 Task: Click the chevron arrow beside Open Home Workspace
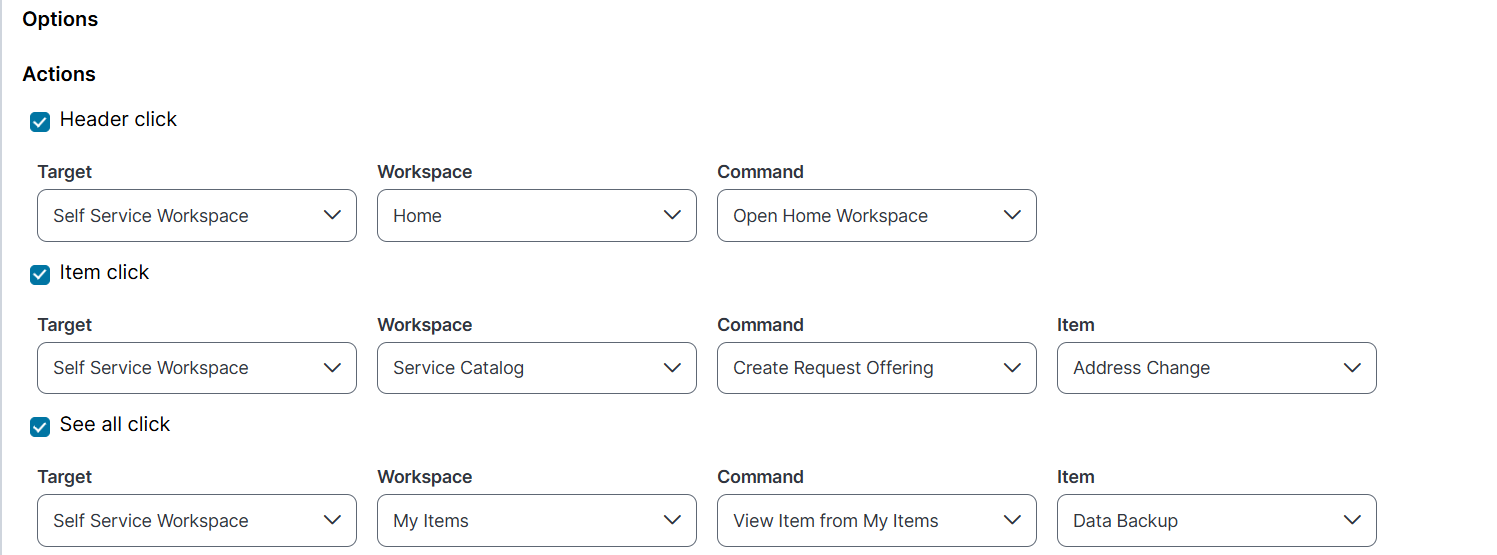[x=1012, y=215]
